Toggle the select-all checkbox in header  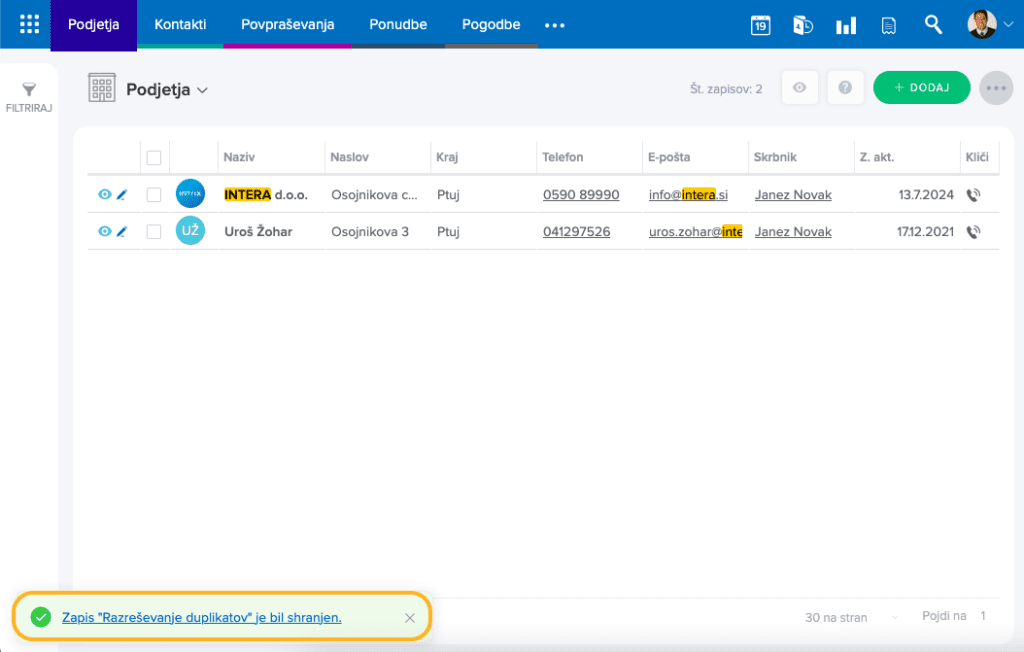pyautogui.click(x=154, y=157)
